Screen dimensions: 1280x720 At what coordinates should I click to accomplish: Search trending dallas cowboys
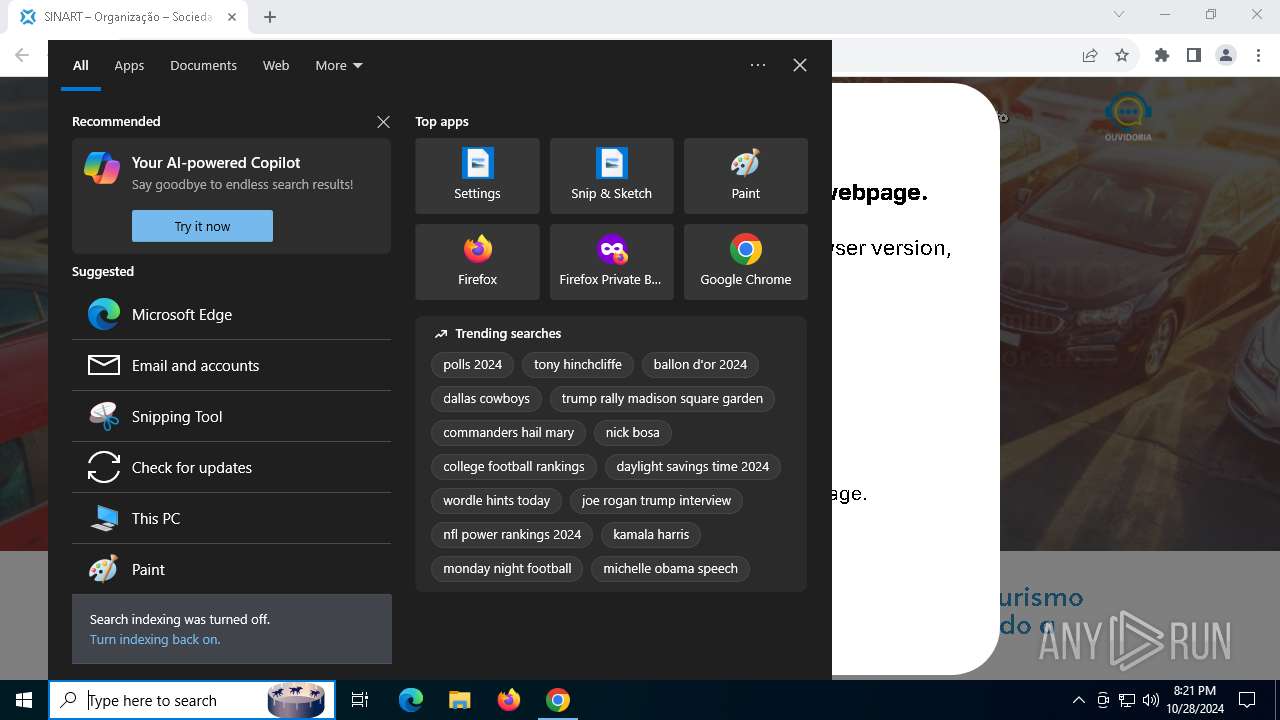click(486, 399)
